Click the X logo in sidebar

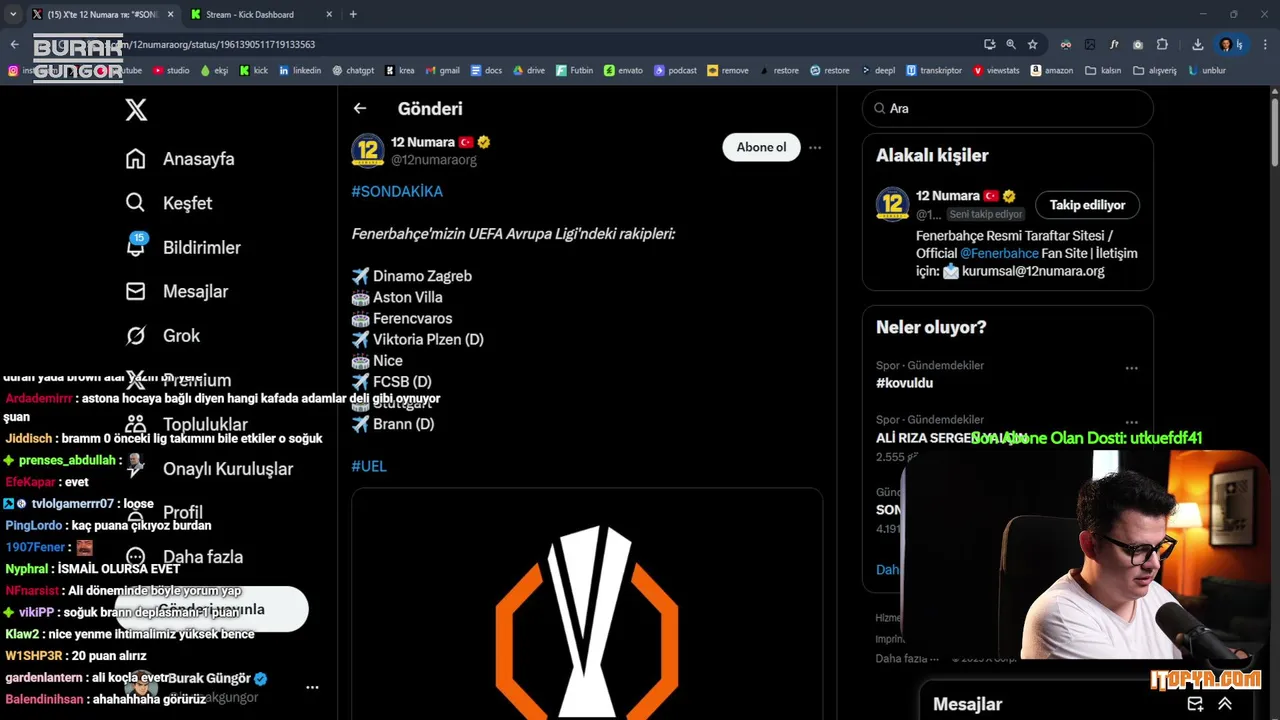point(136,110)
